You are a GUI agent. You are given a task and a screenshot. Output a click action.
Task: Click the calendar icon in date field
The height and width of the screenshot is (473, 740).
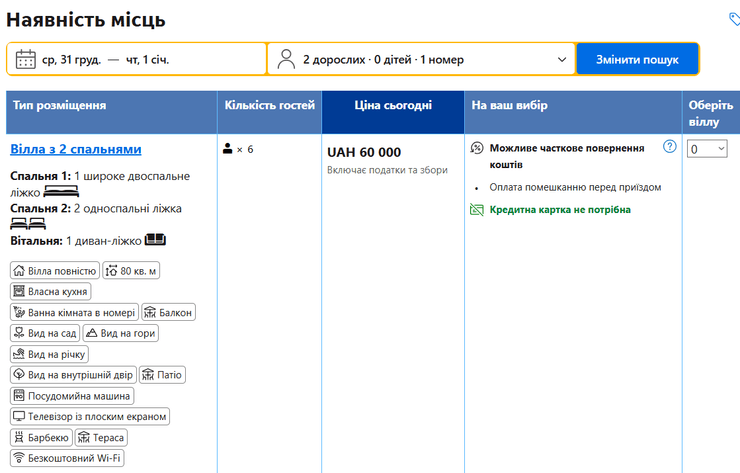tap(26, 59)
